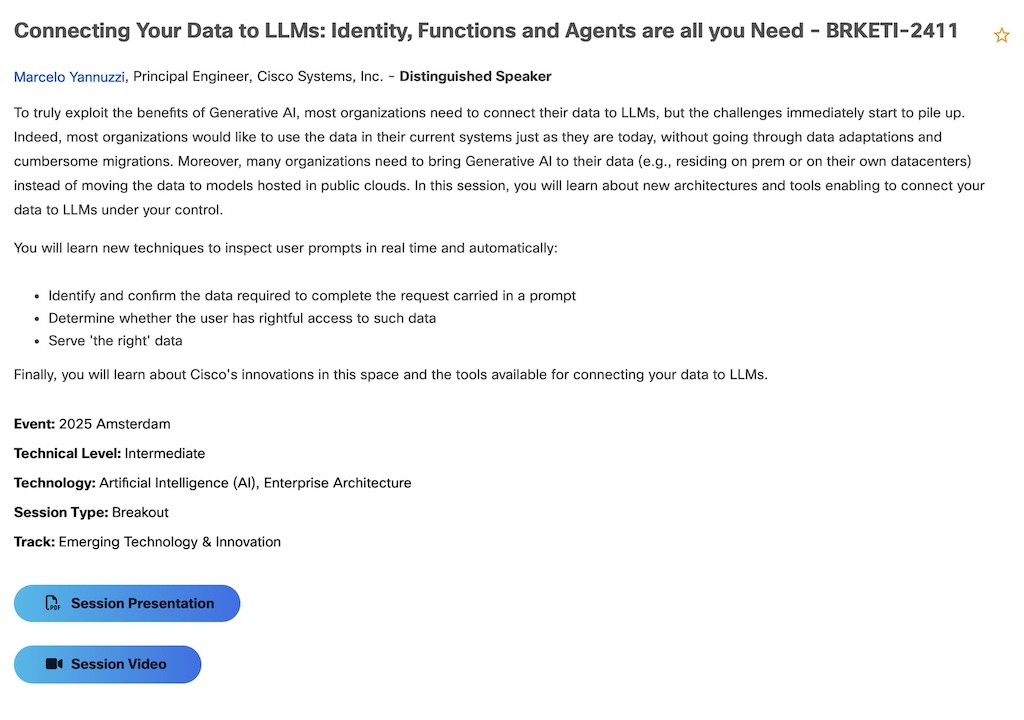Click the session title heading BRKETI-2411
The height and width of the screenshot is (720, 1024).
[x=486, y=31]
